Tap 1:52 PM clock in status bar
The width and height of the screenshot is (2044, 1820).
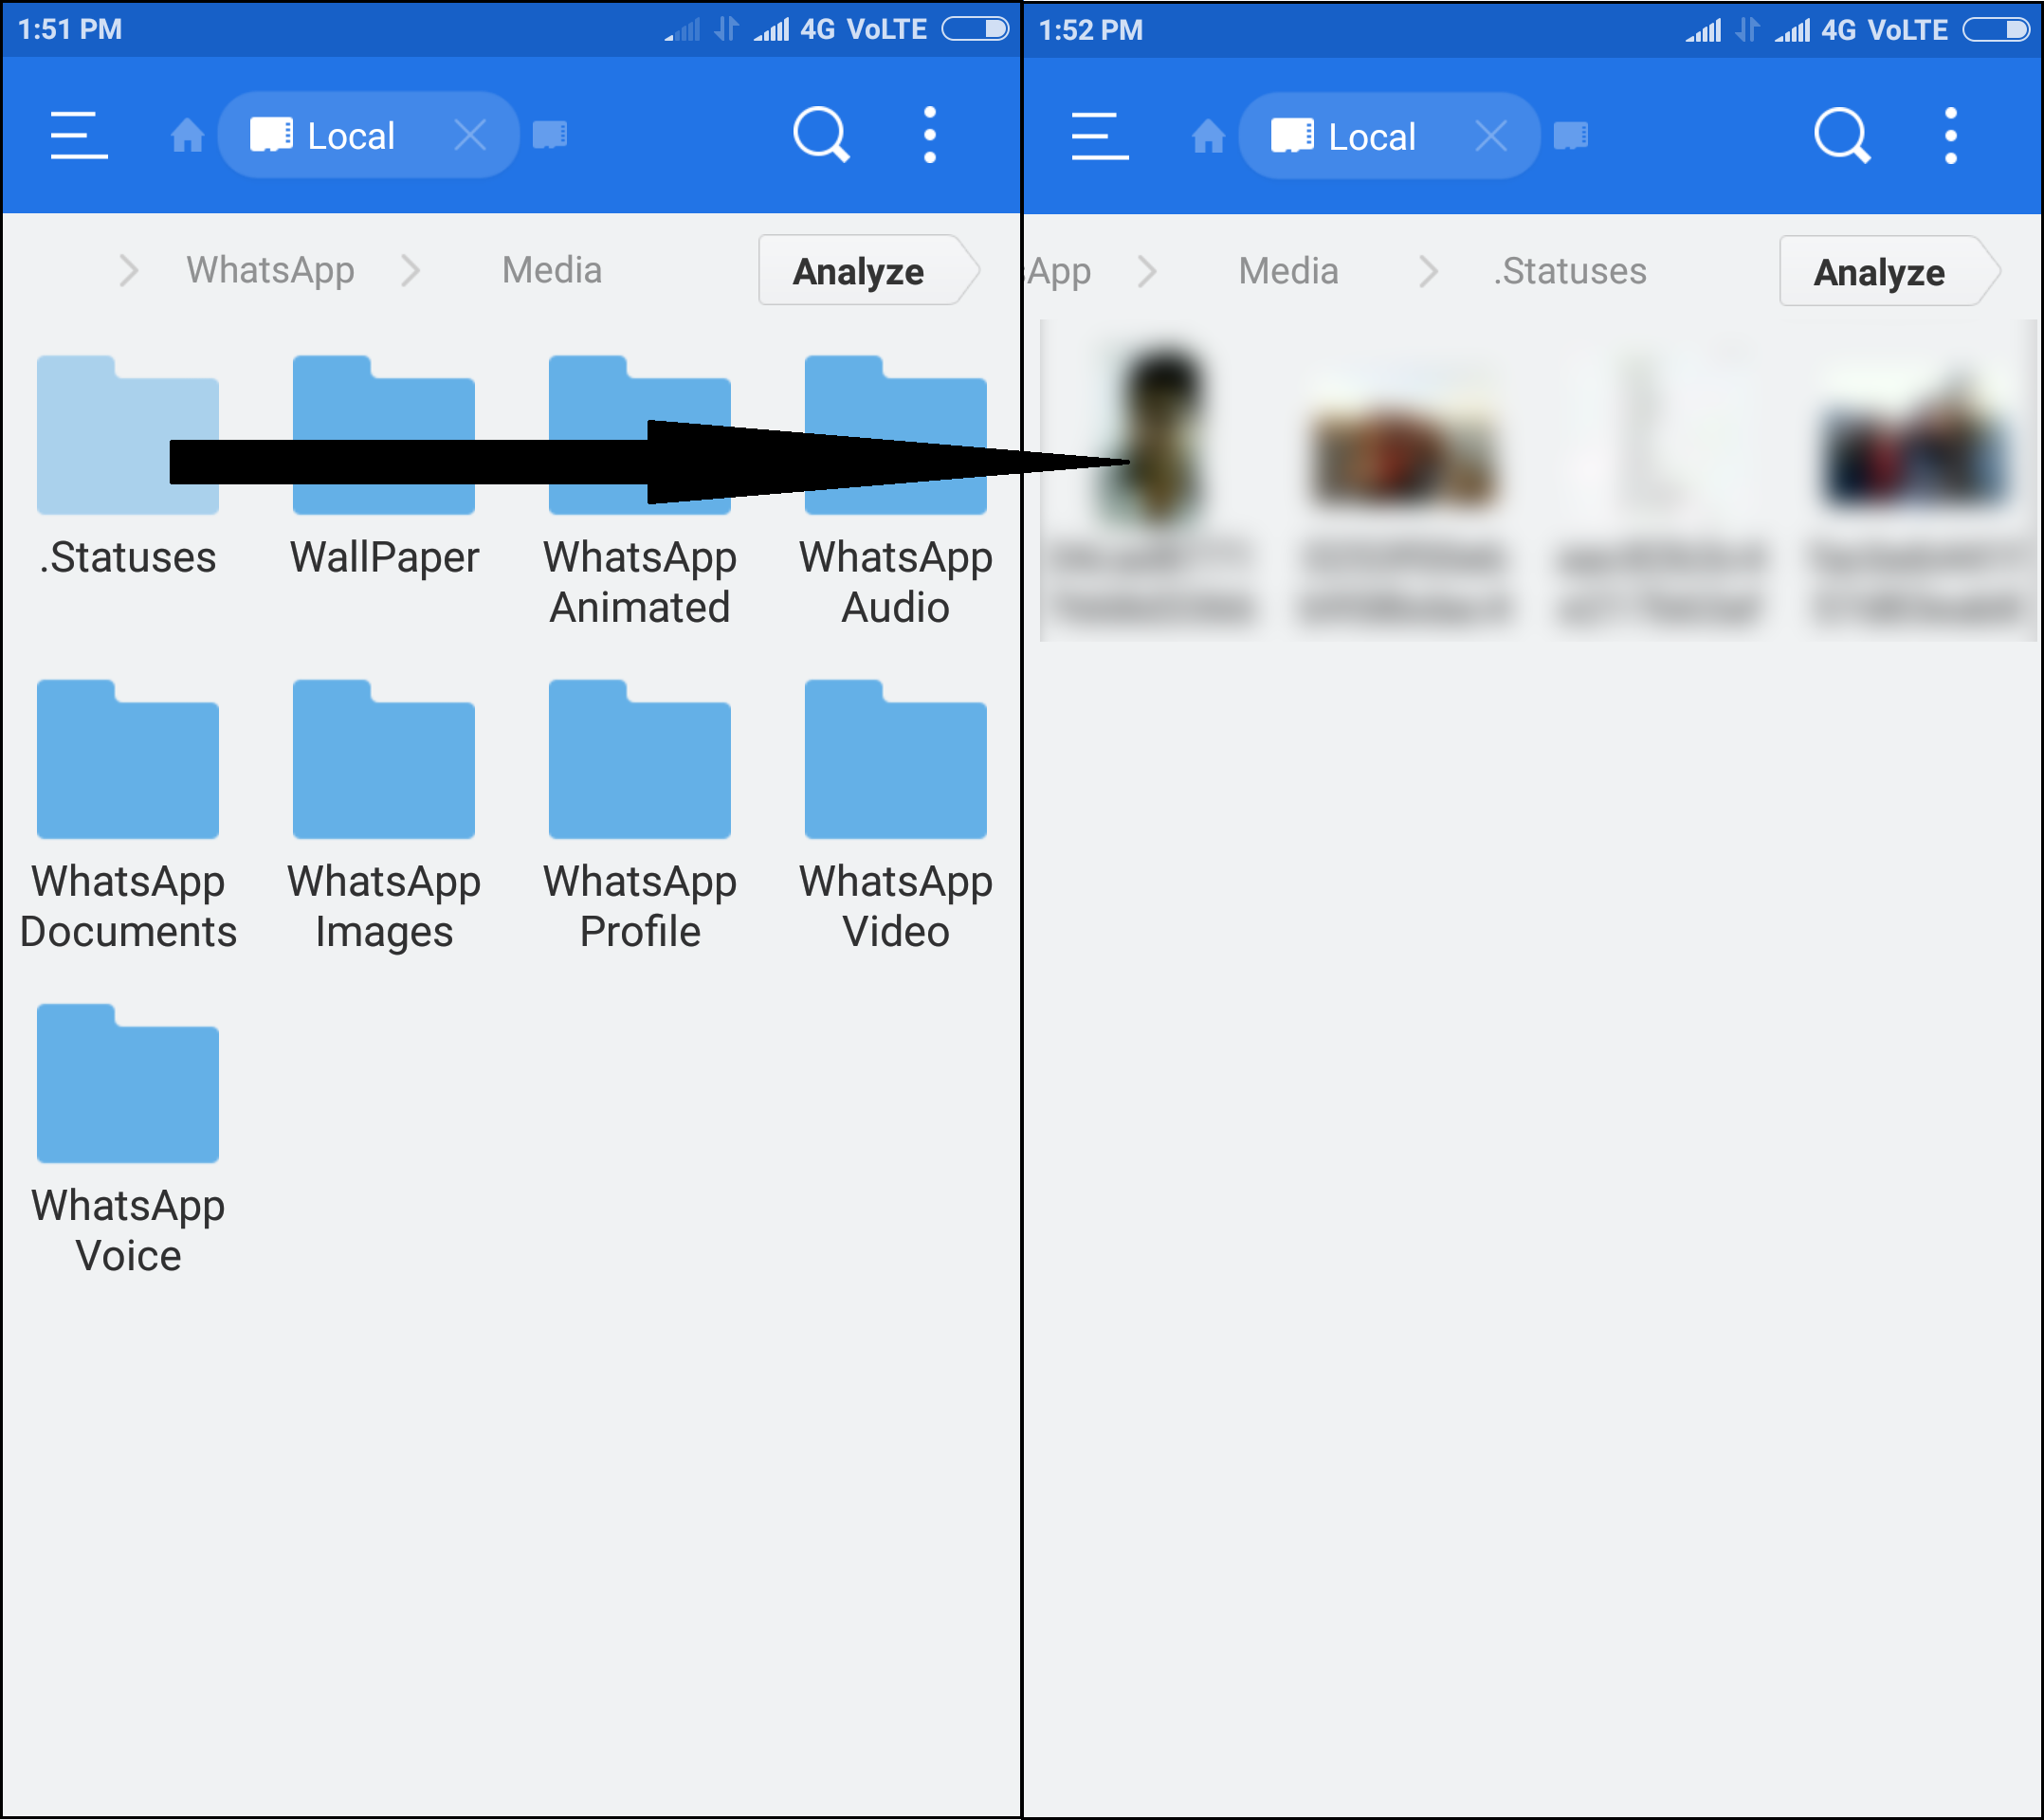coord(1091,30)
